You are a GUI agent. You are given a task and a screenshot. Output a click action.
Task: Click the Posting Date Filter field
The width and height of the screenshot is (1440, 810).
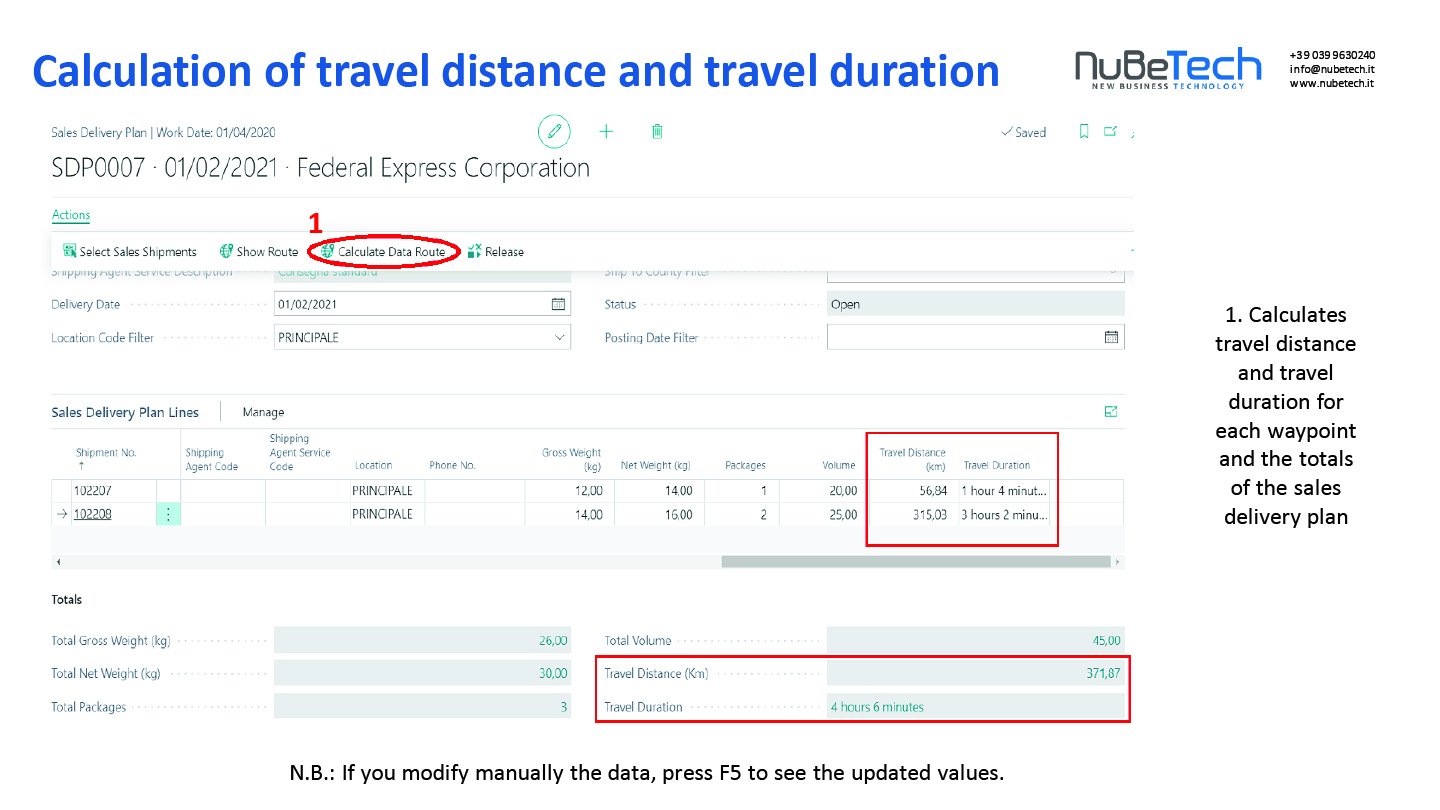click(x=975, y=337)
